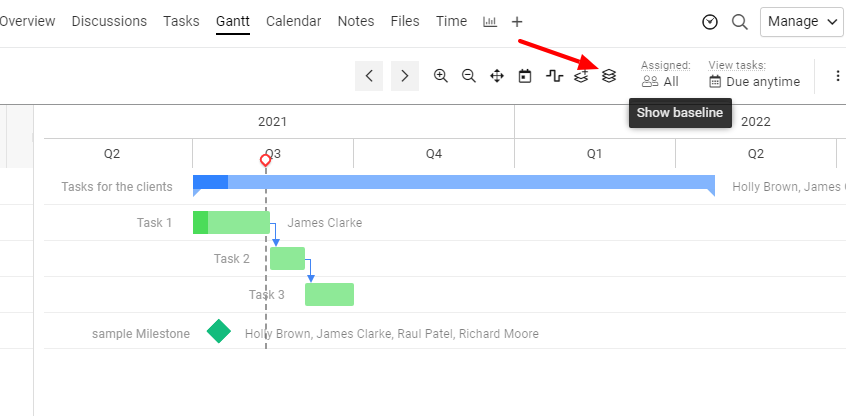Click the Tasks for the clients label

click(117, 187)
